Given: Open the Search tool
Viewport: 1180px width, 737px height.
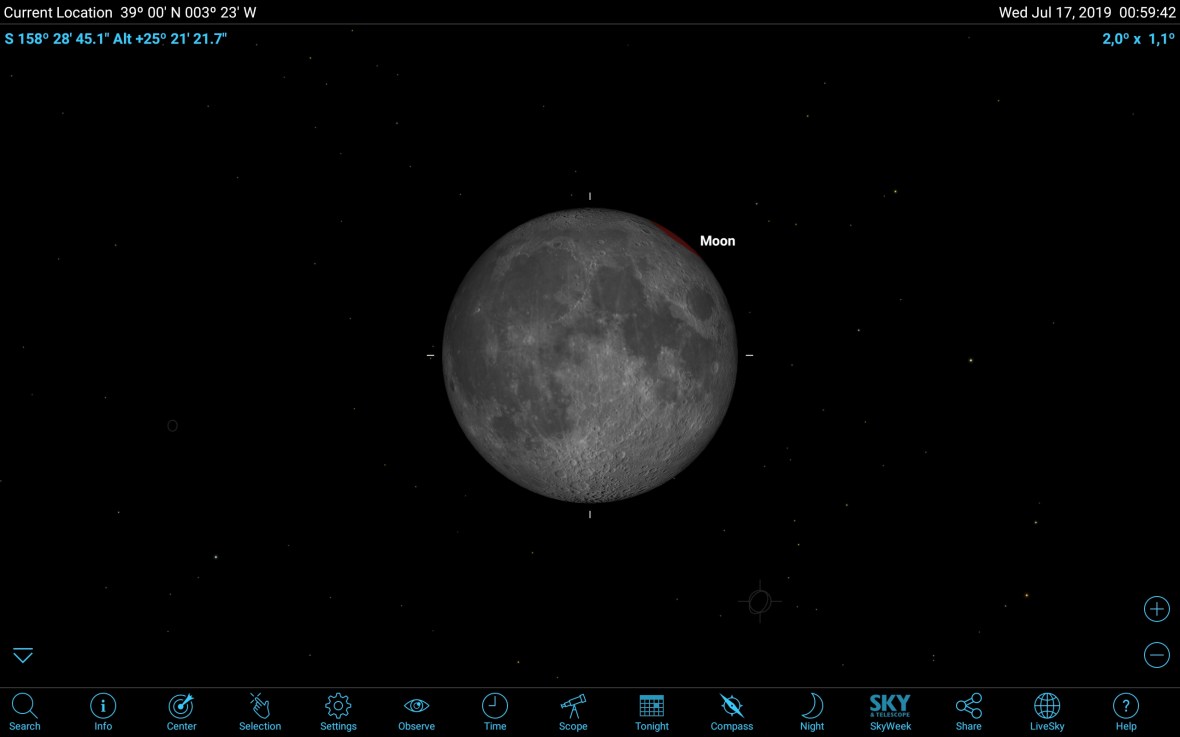Looking at the screenshot, I should tap(24, 711).
